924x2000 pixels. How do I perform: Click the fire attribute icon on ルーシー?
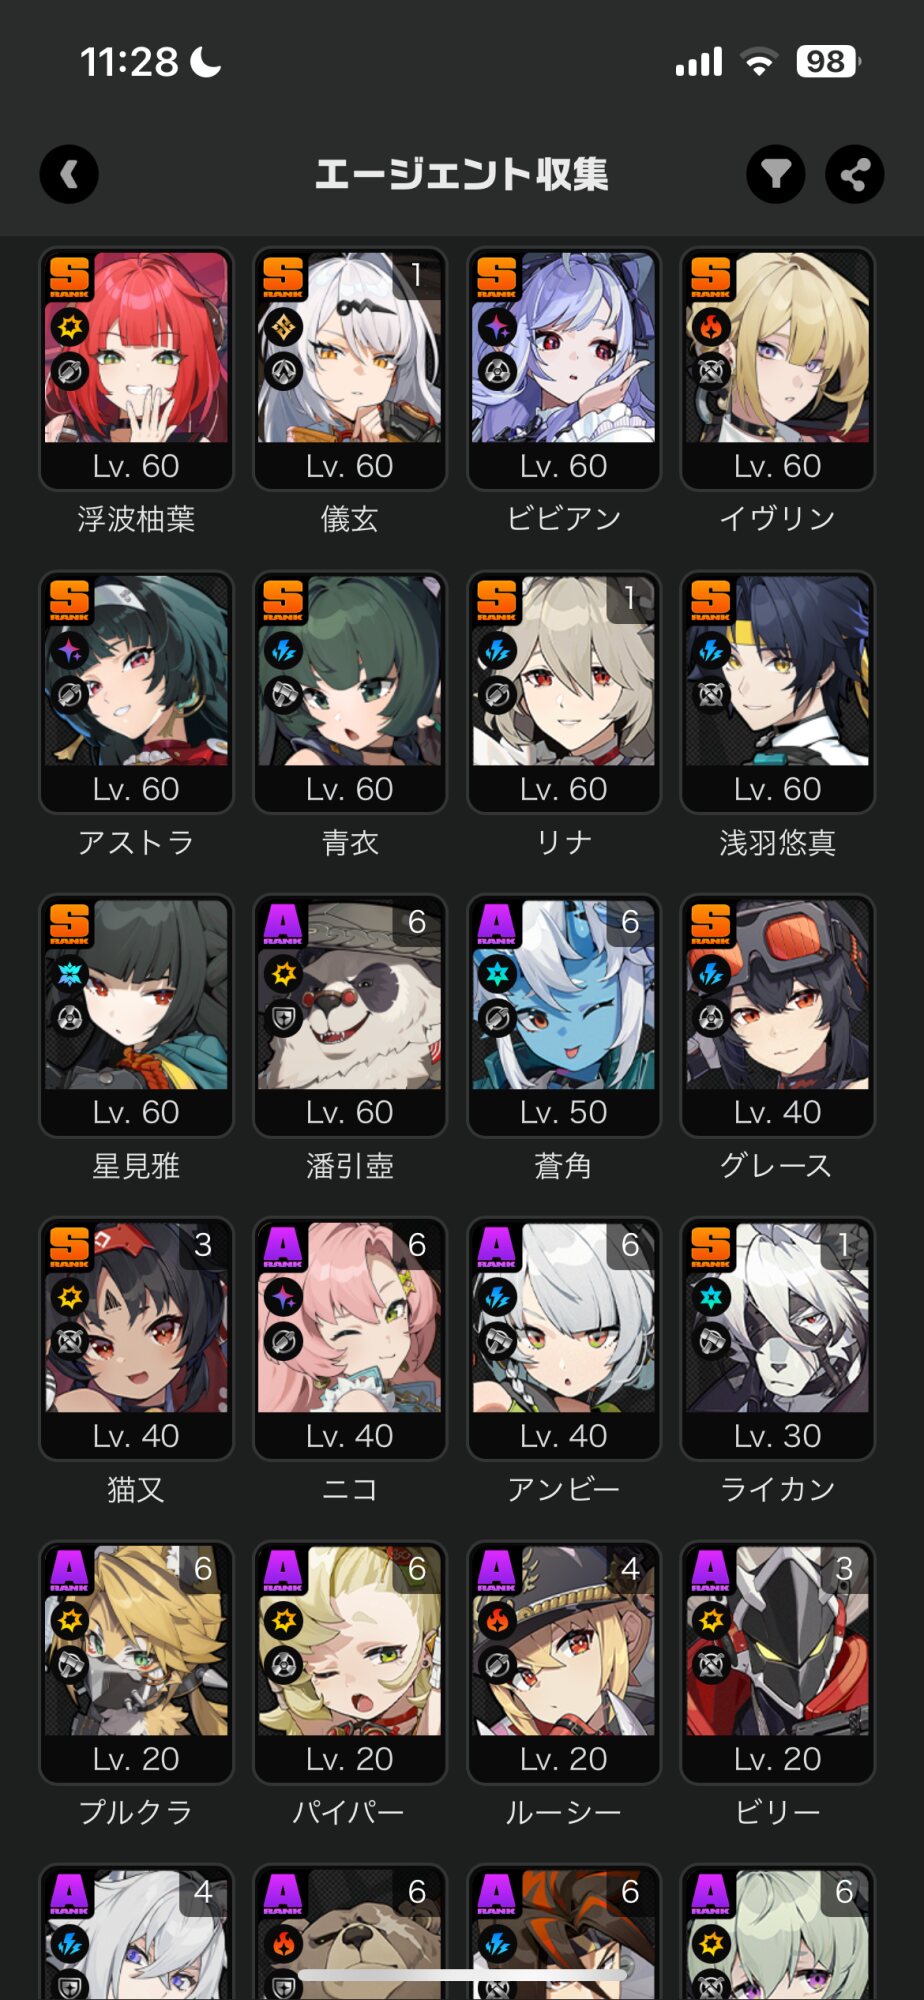pyautogui.click(x=497, y=1620)
